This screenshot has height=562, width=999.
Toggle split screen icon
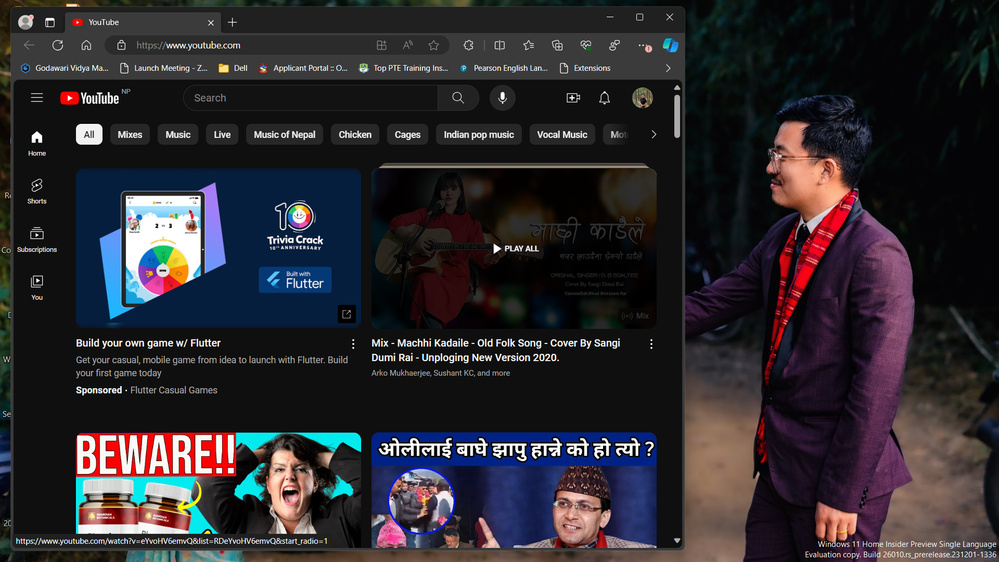pos(500,45)
